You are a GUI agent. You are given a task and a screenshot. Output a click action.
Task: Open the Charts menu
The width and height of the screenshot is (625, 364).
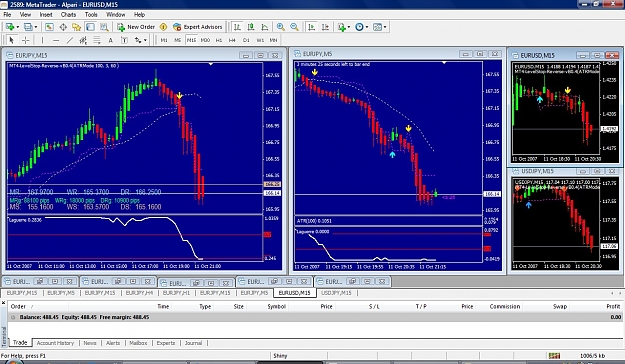coord(68,14)
